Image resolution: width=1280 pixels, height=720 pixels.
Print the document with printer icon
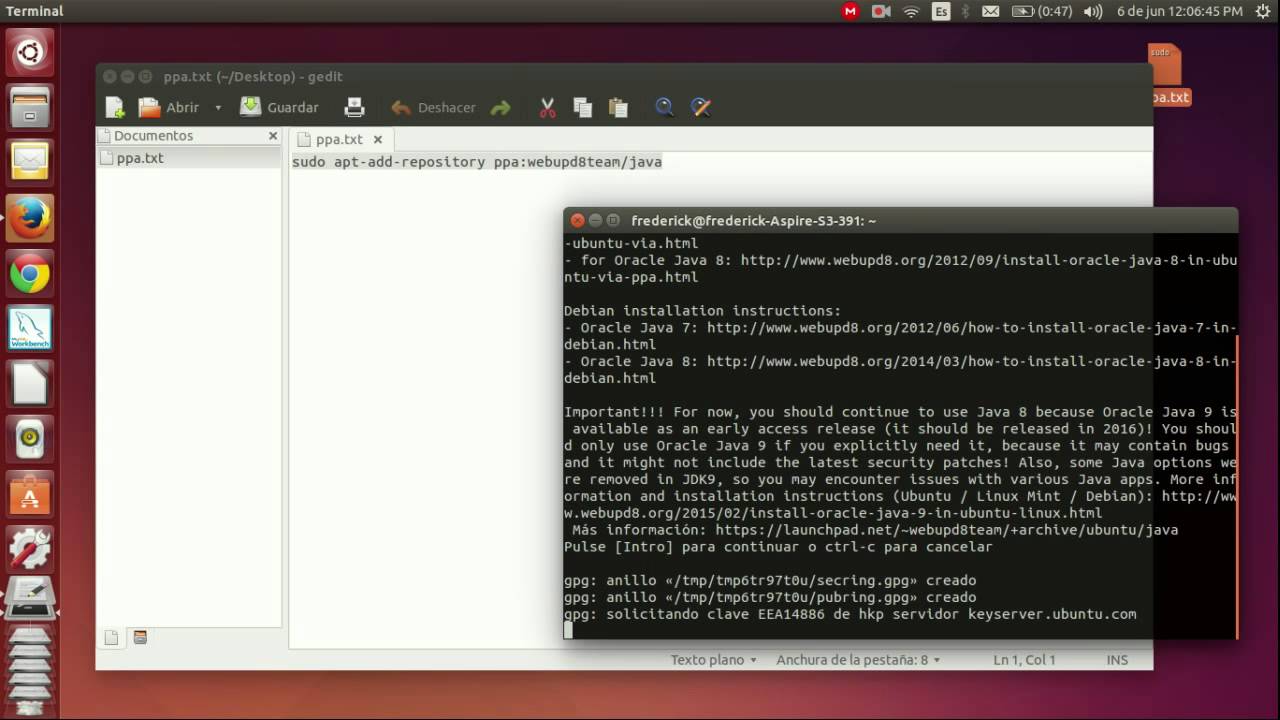[x=354, y=107]
